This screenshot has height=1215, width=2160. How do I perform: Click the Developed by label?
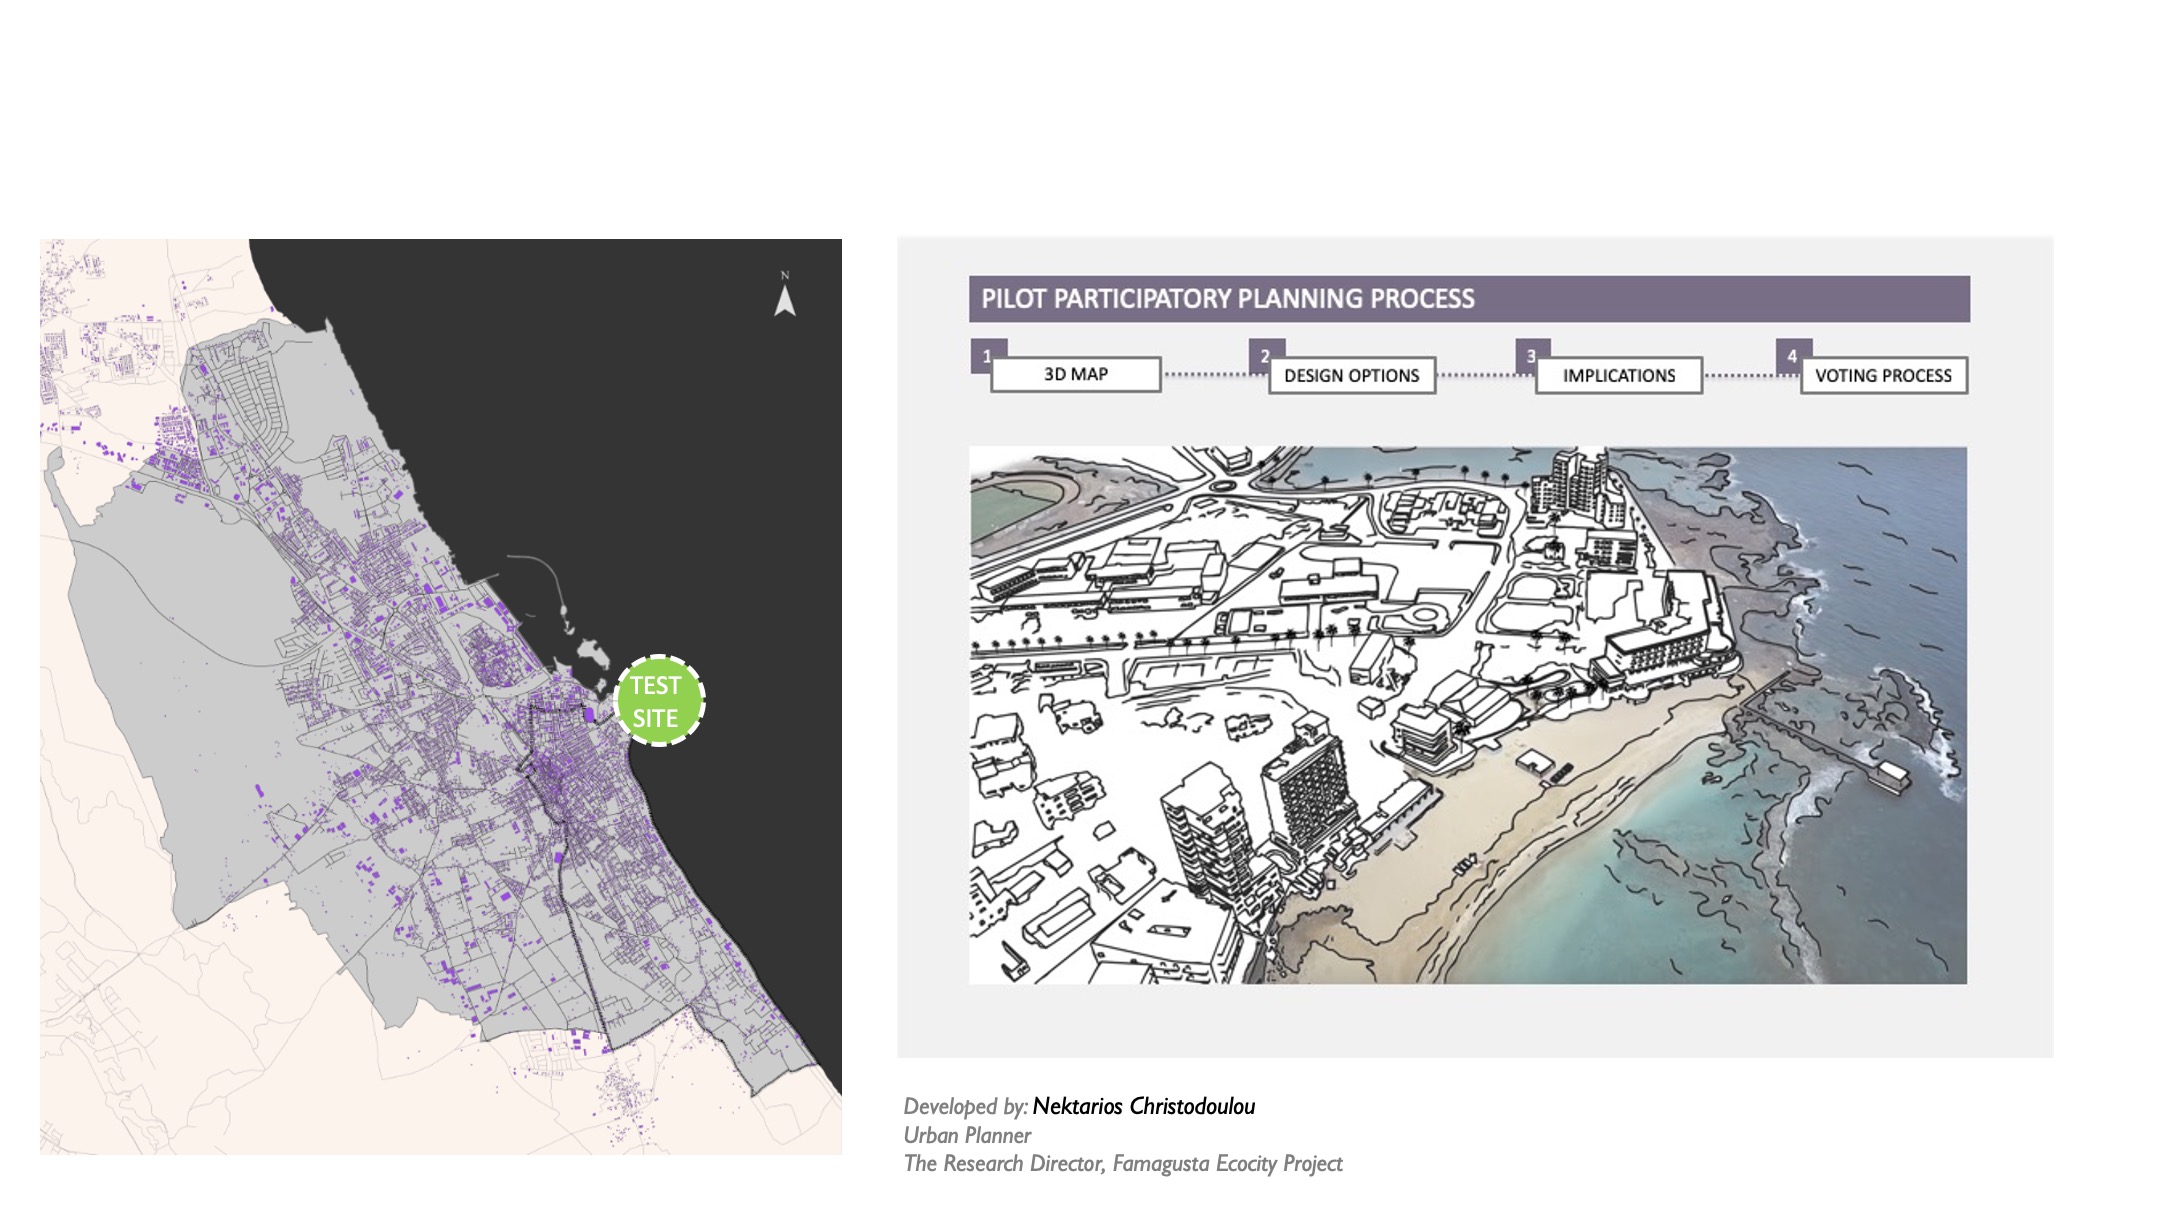click(964, 1106)
